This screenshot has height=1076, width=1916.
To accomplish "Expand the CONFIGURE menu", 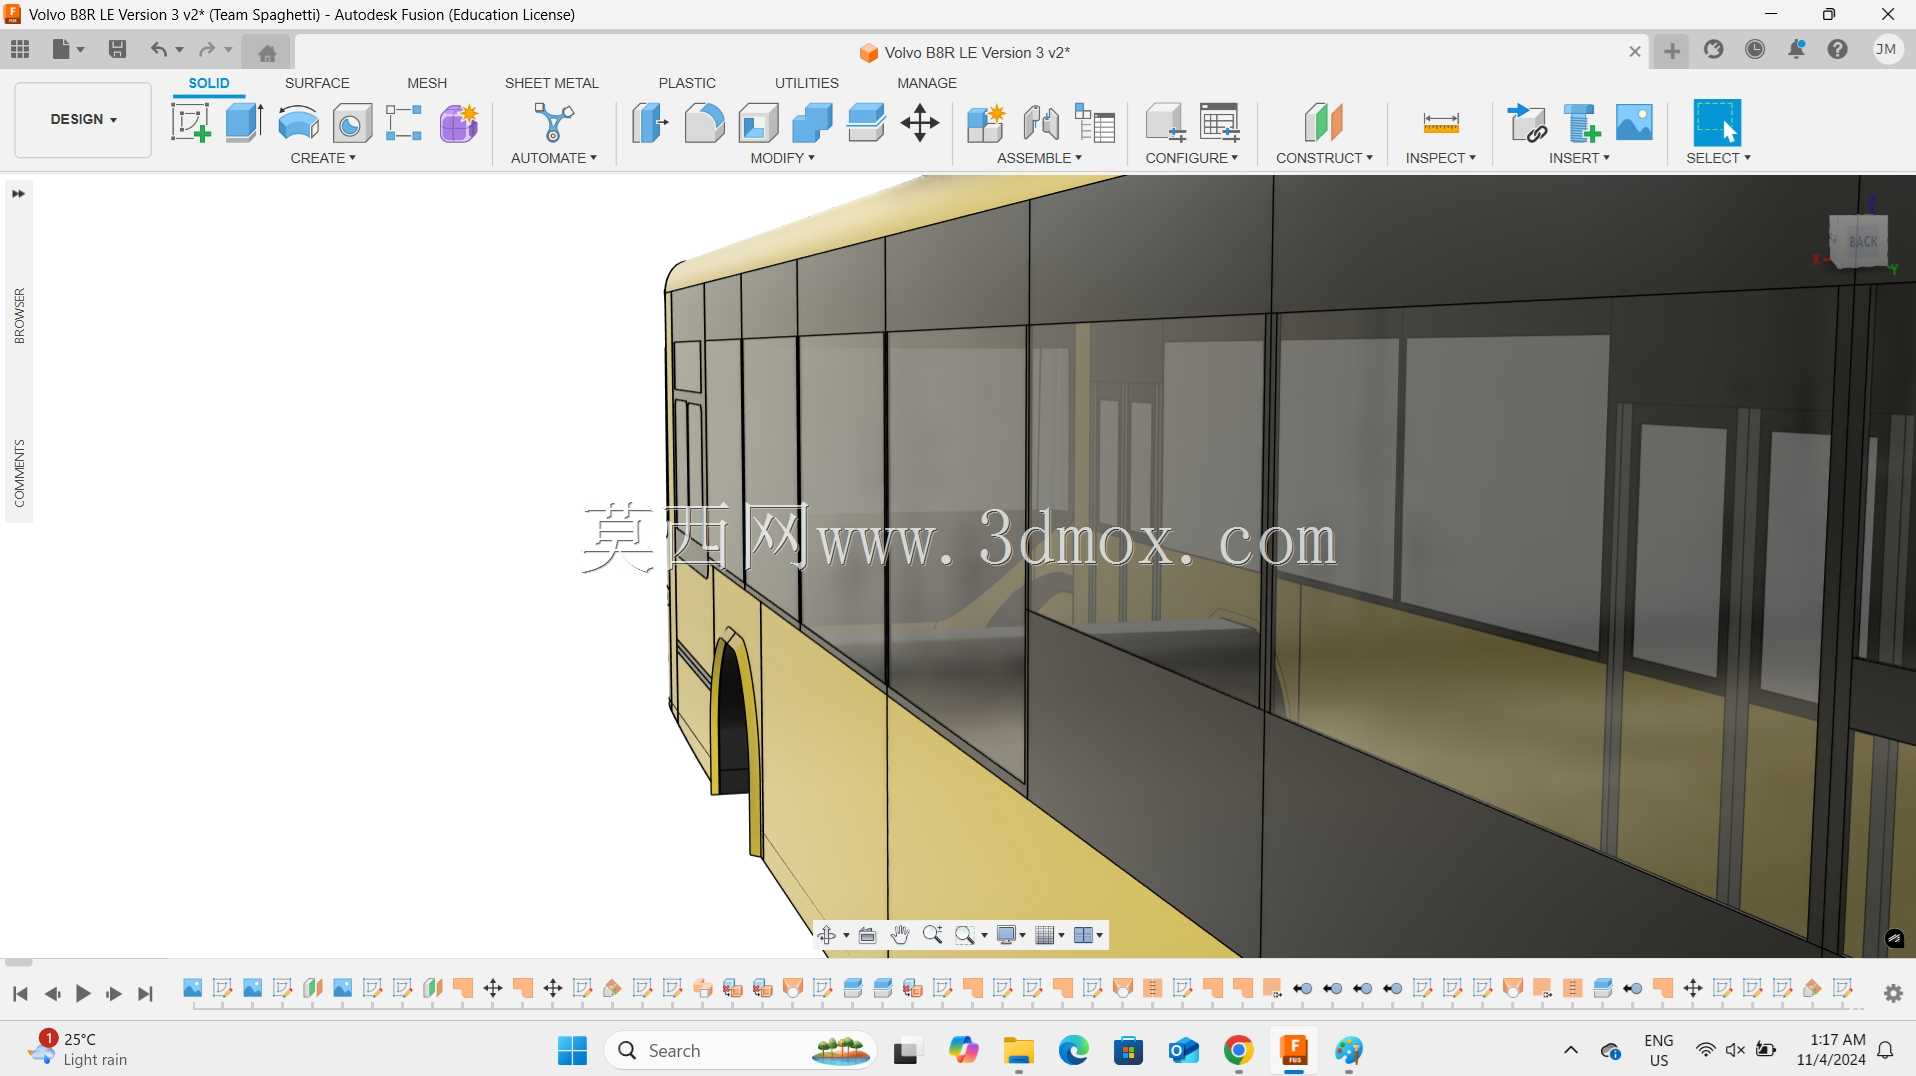I will click(1191, 158).
